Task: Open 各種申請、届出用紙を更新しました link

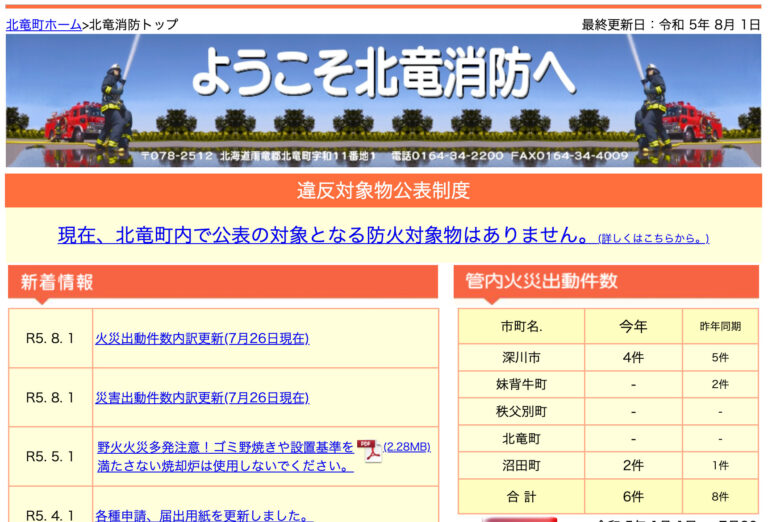Action: click(204, 515)
